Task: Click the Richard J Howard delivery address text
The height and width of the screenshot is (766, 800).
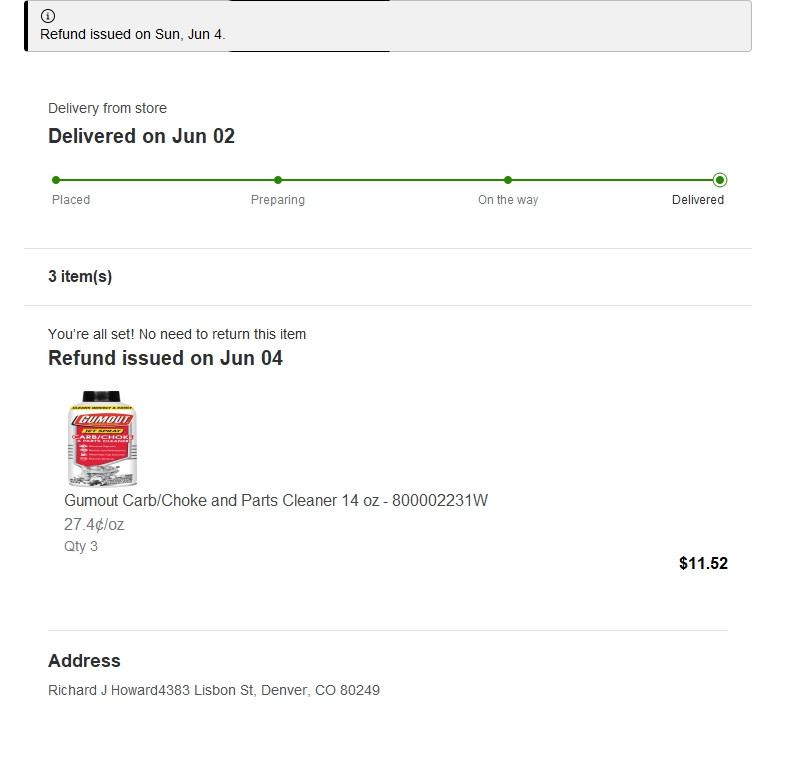Action: [x=214, y=690]
